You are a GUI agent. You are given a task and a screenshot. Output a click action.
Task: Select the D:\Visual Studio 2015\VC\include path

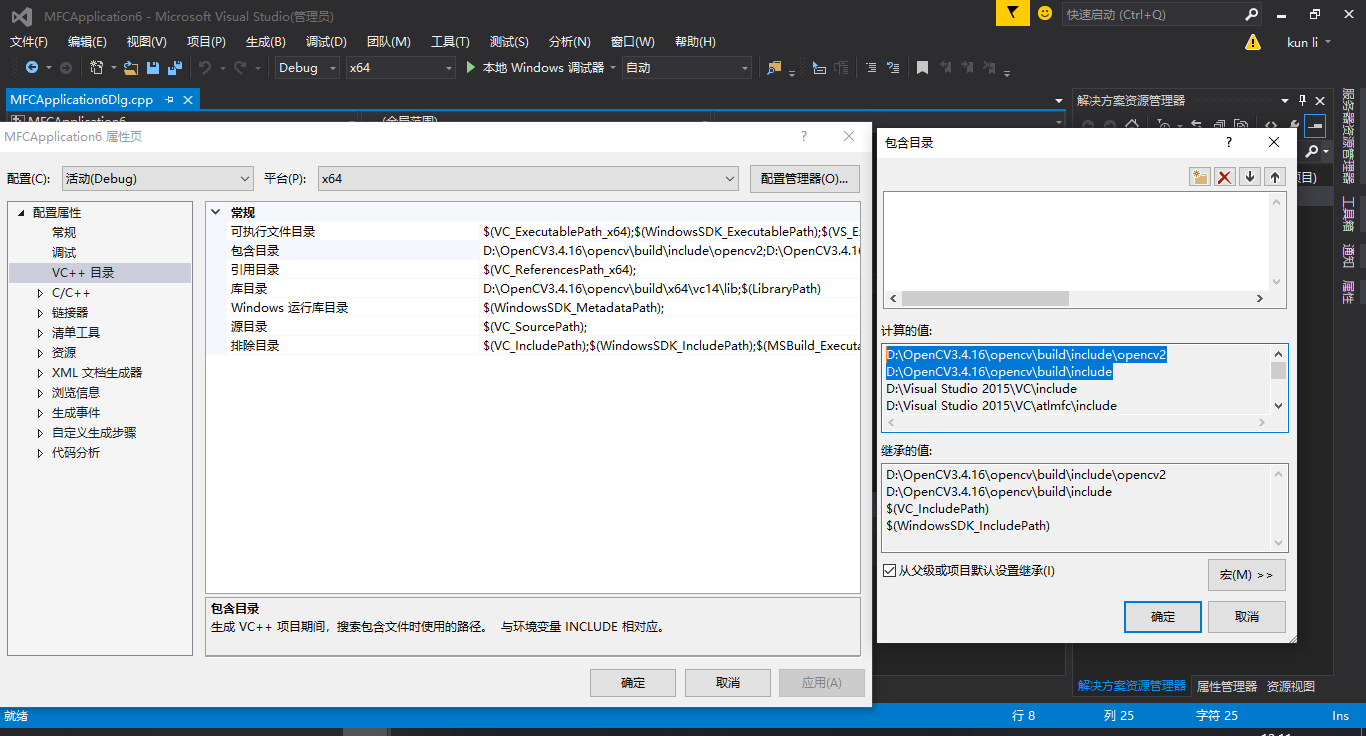pyautogui.click(x=983, y=388)
